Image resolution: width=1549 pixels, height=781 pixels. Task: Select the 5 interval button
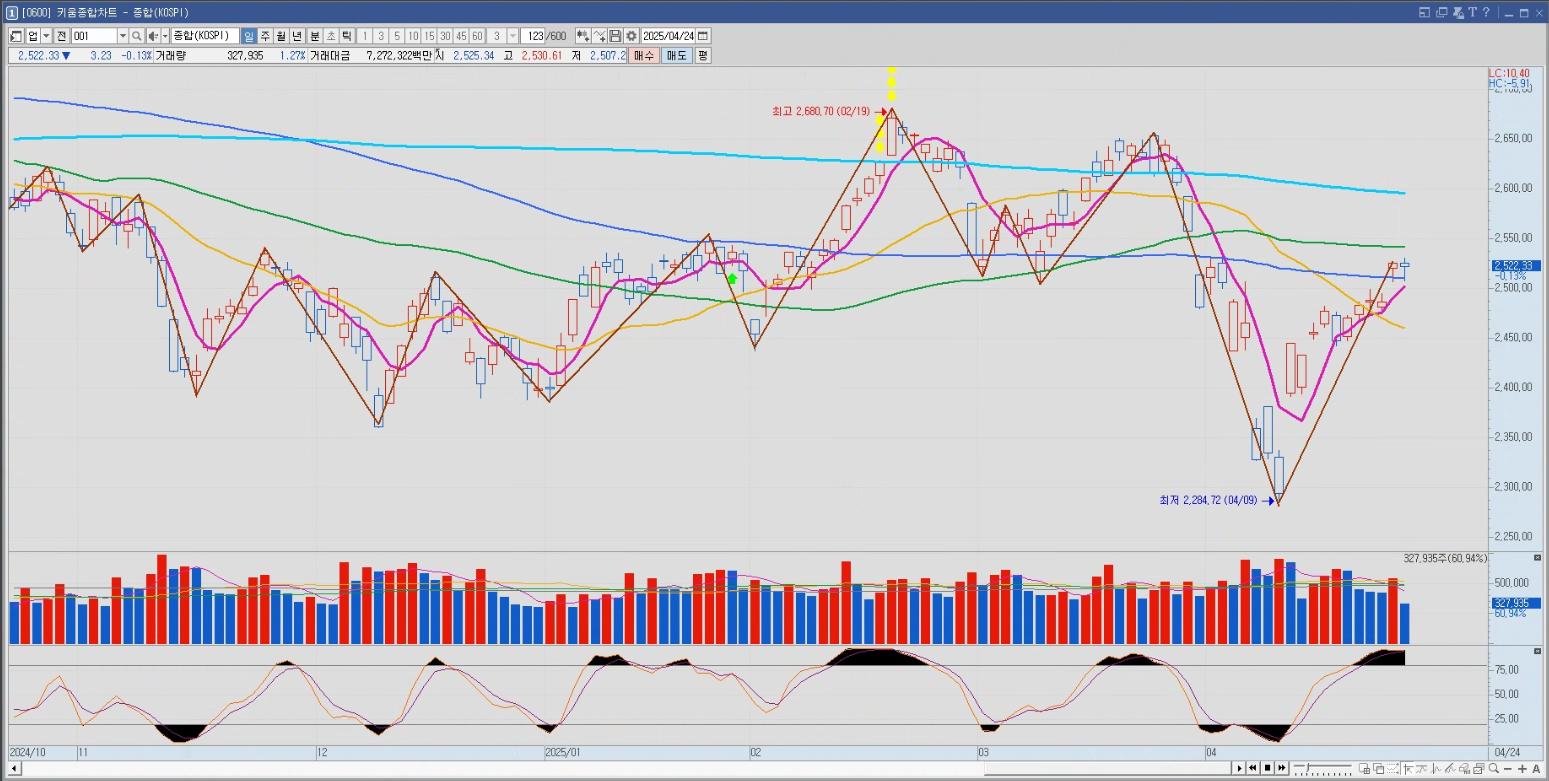coord(397,35)
